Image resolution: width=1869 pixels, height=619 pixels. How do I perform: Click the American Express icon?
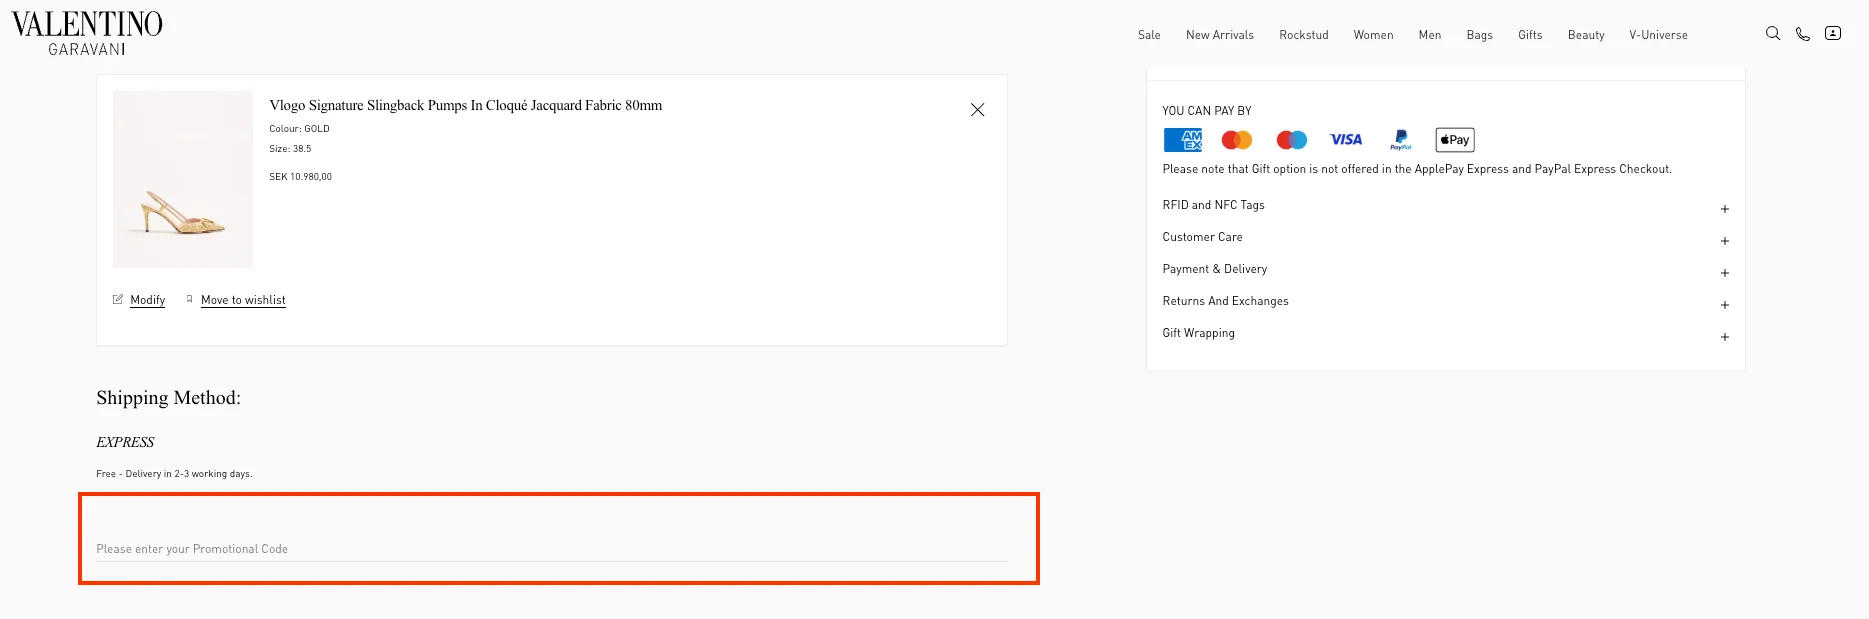1182,140
